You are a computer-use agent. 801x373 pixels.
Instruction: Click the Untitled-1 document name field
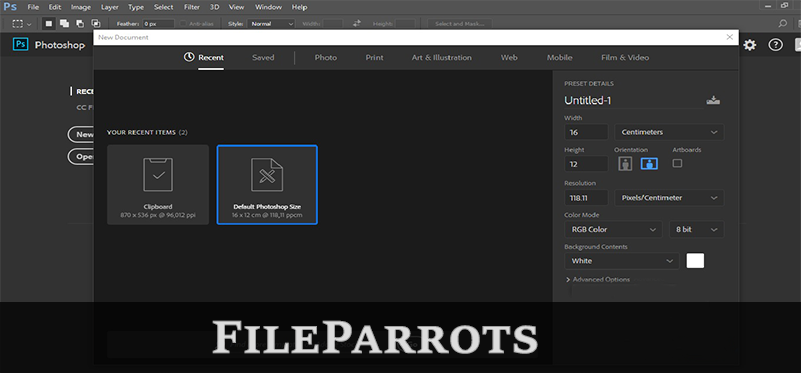633,101
